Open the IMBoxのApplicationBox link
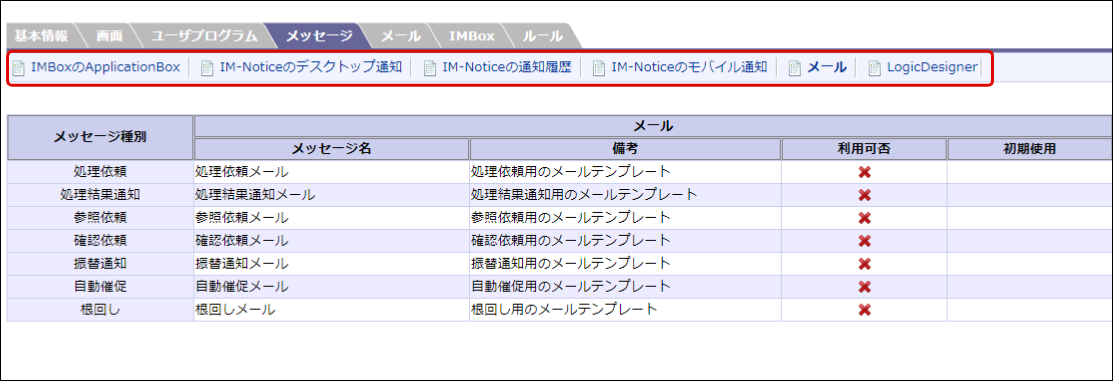This screenshot has height=381, width=1113. click(x=105, y=68)
